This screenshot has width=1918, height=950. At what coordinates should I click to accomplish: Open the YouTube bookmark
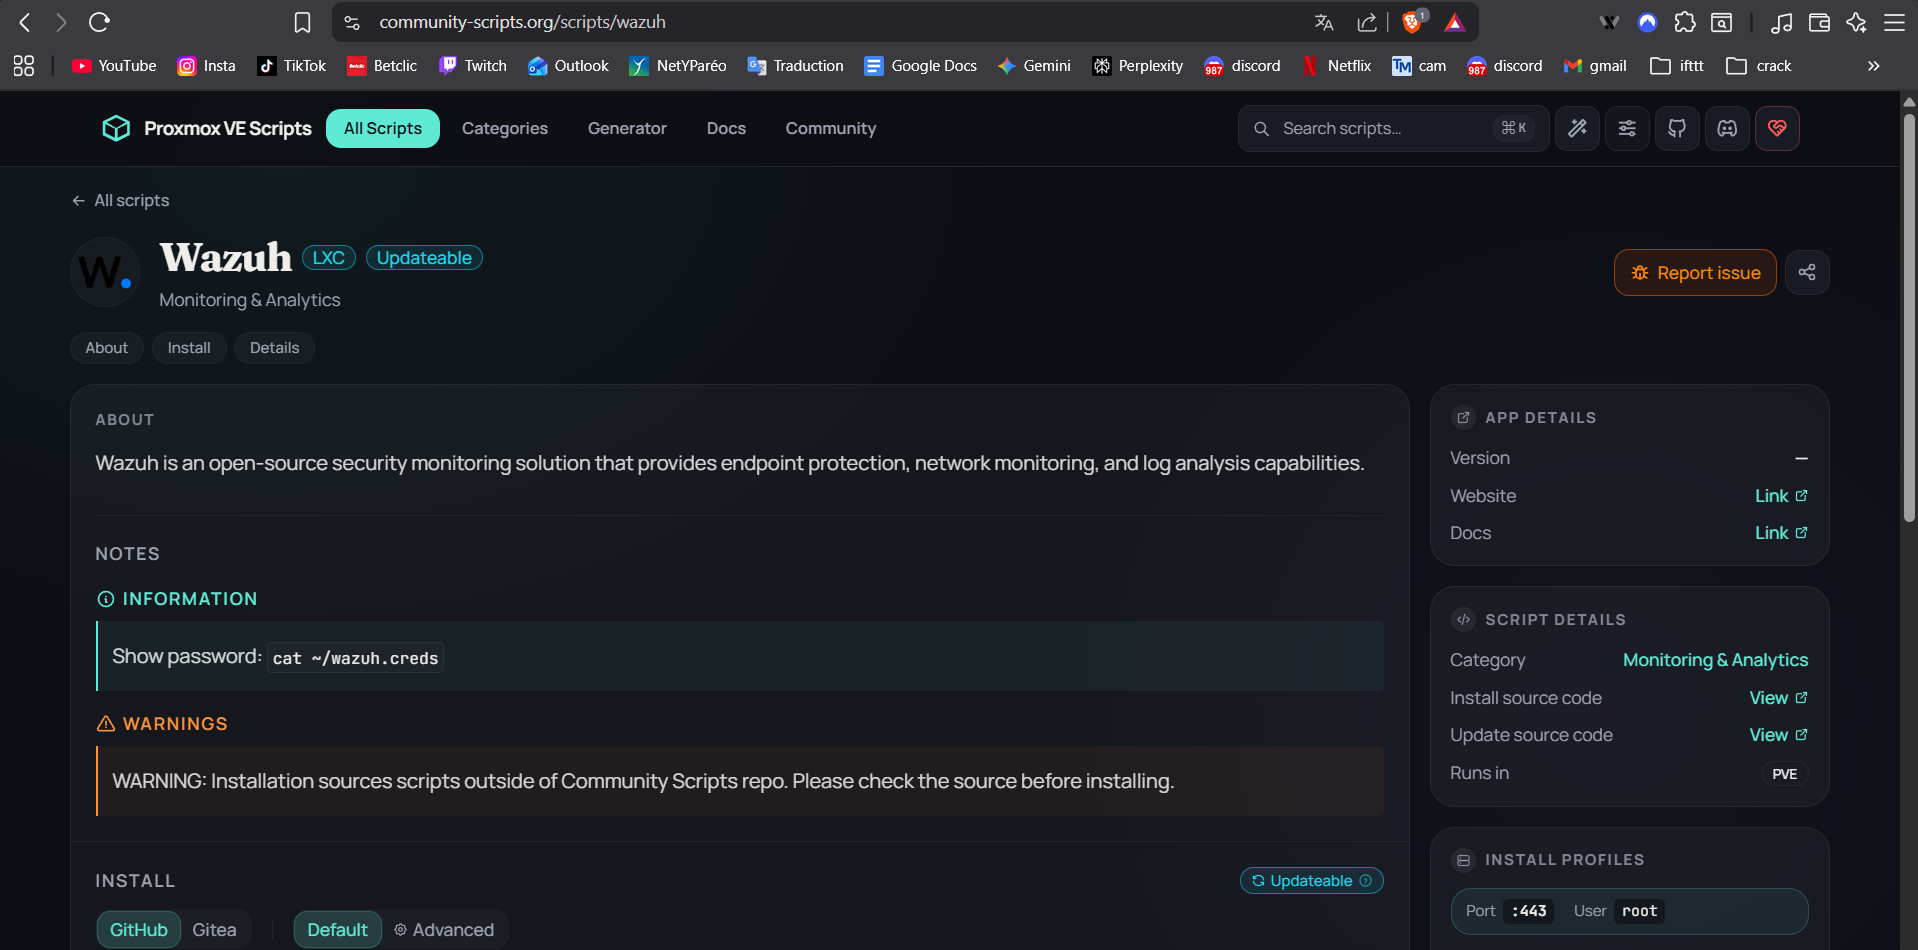point(114,66)
